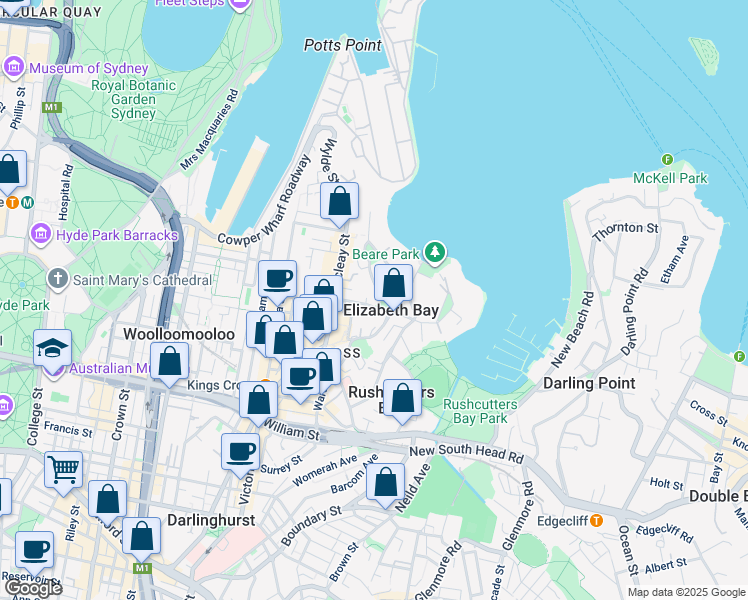Click the Kings Cross train station icon
The width and height of the screenshot is (748, 600).
[x=265, y=382]
